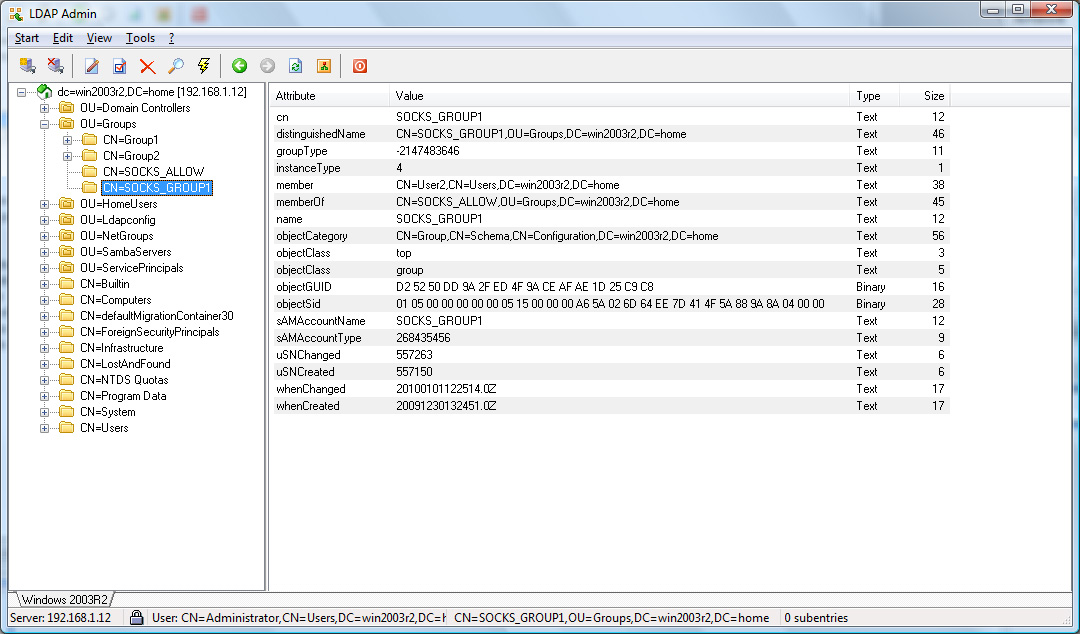1080x634 pixels.
Task: Select CN=NTDS Quotas in the tree
Action: click(124, 380)
